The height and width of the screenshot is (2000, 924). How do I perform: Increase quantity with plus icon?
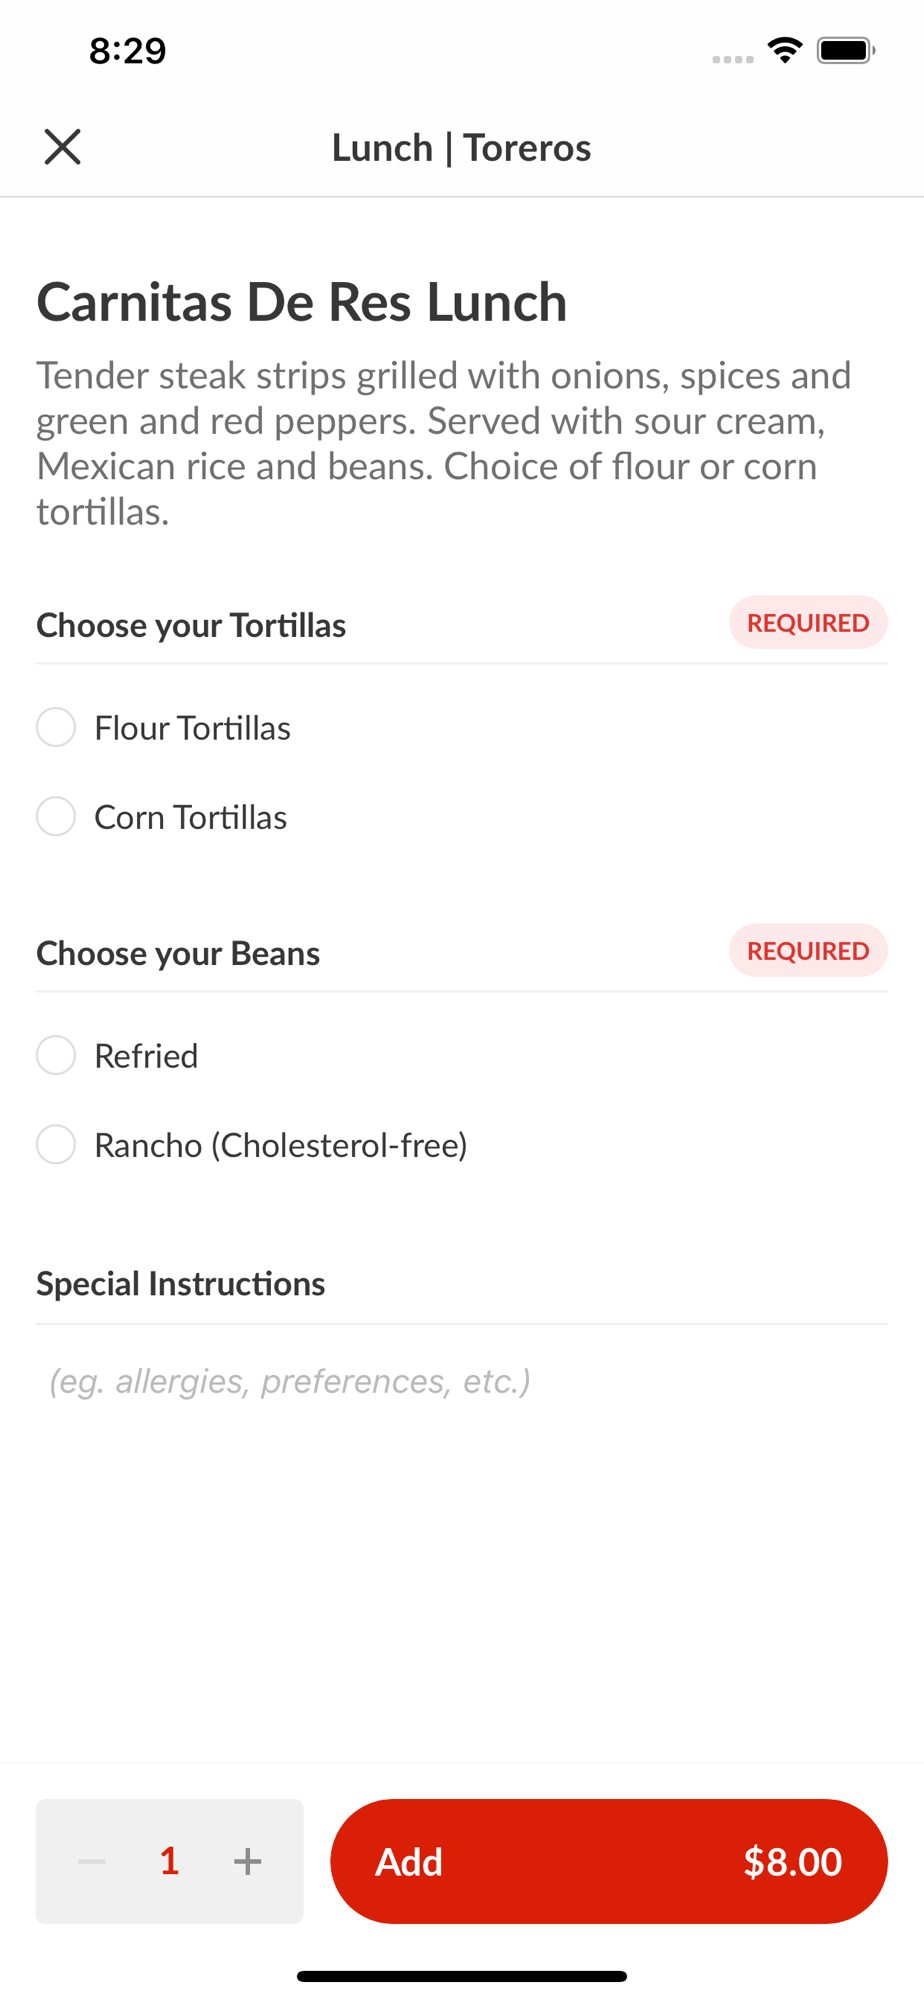click(247, 1861)
